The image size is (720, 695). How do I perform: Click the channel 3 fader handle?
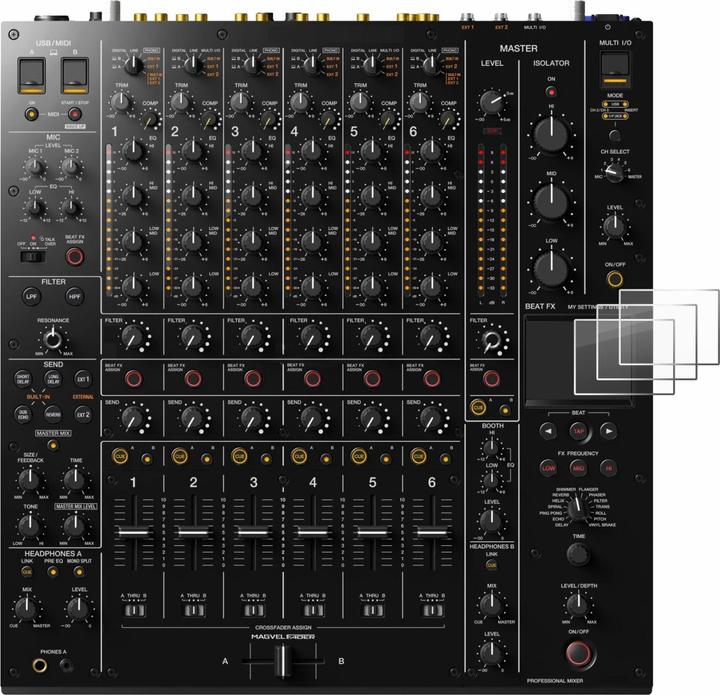[x=253, y=531]
